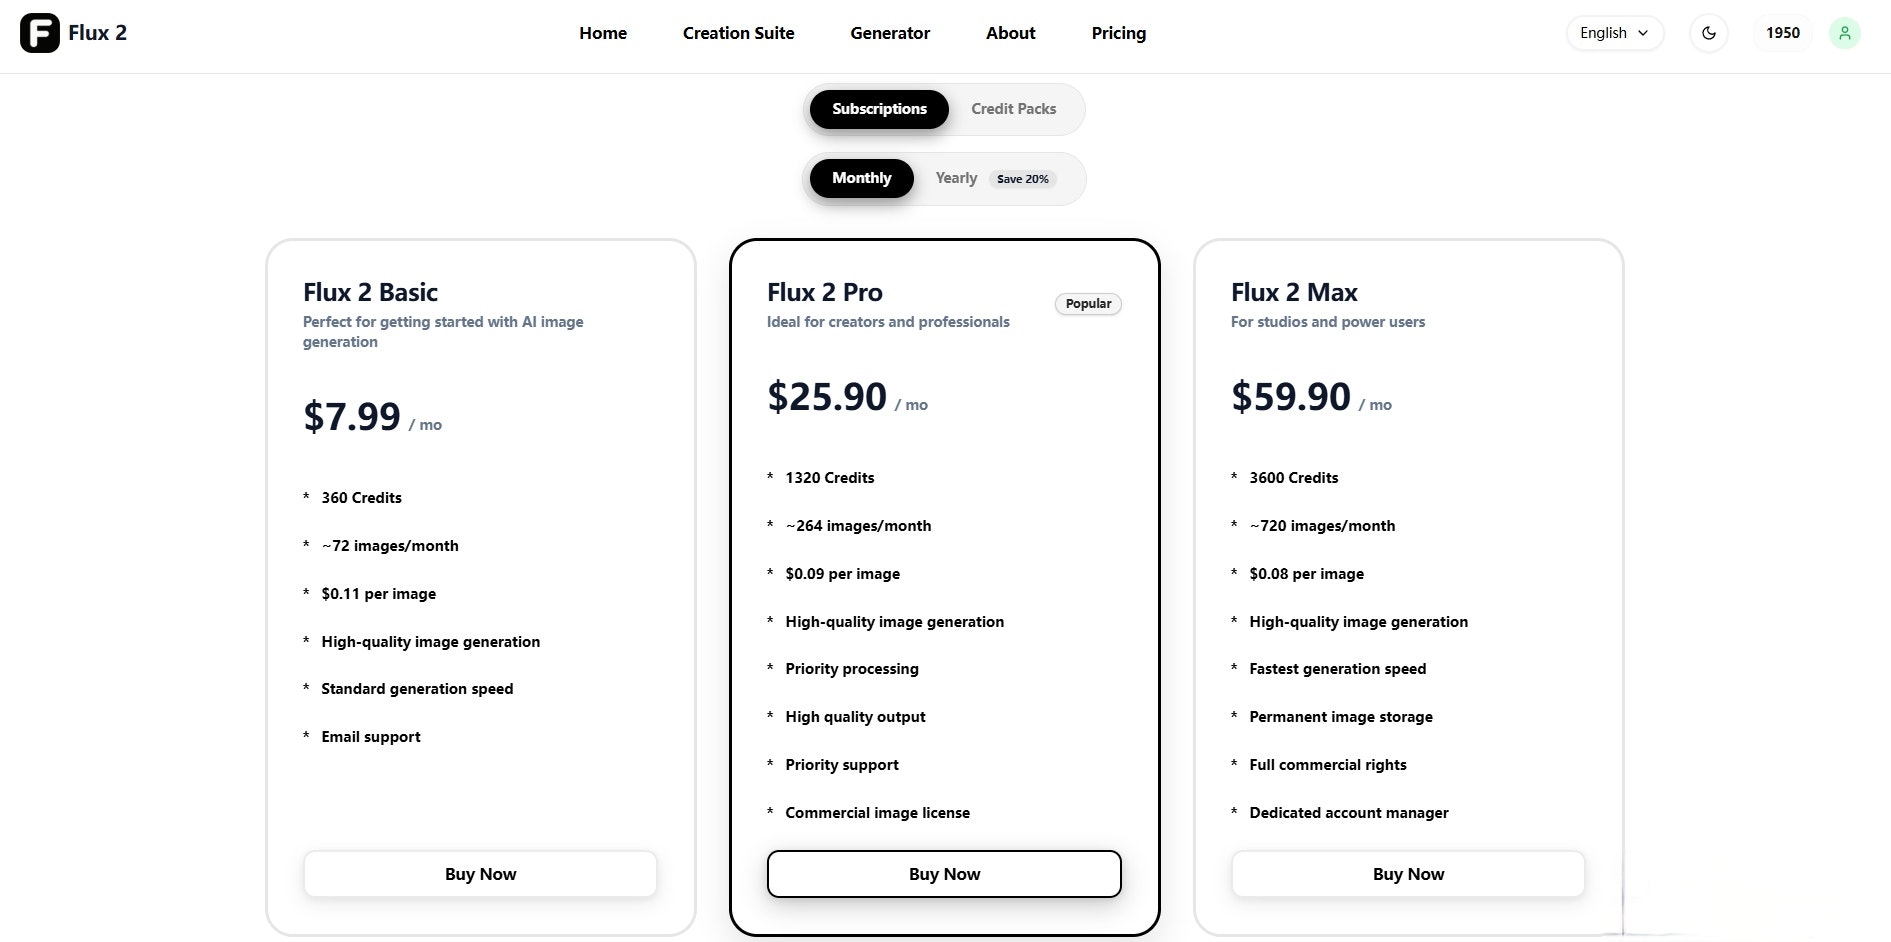This screenshot has width=1891, height=942.
Task: Open the Generator page
Action: point(890,33)
